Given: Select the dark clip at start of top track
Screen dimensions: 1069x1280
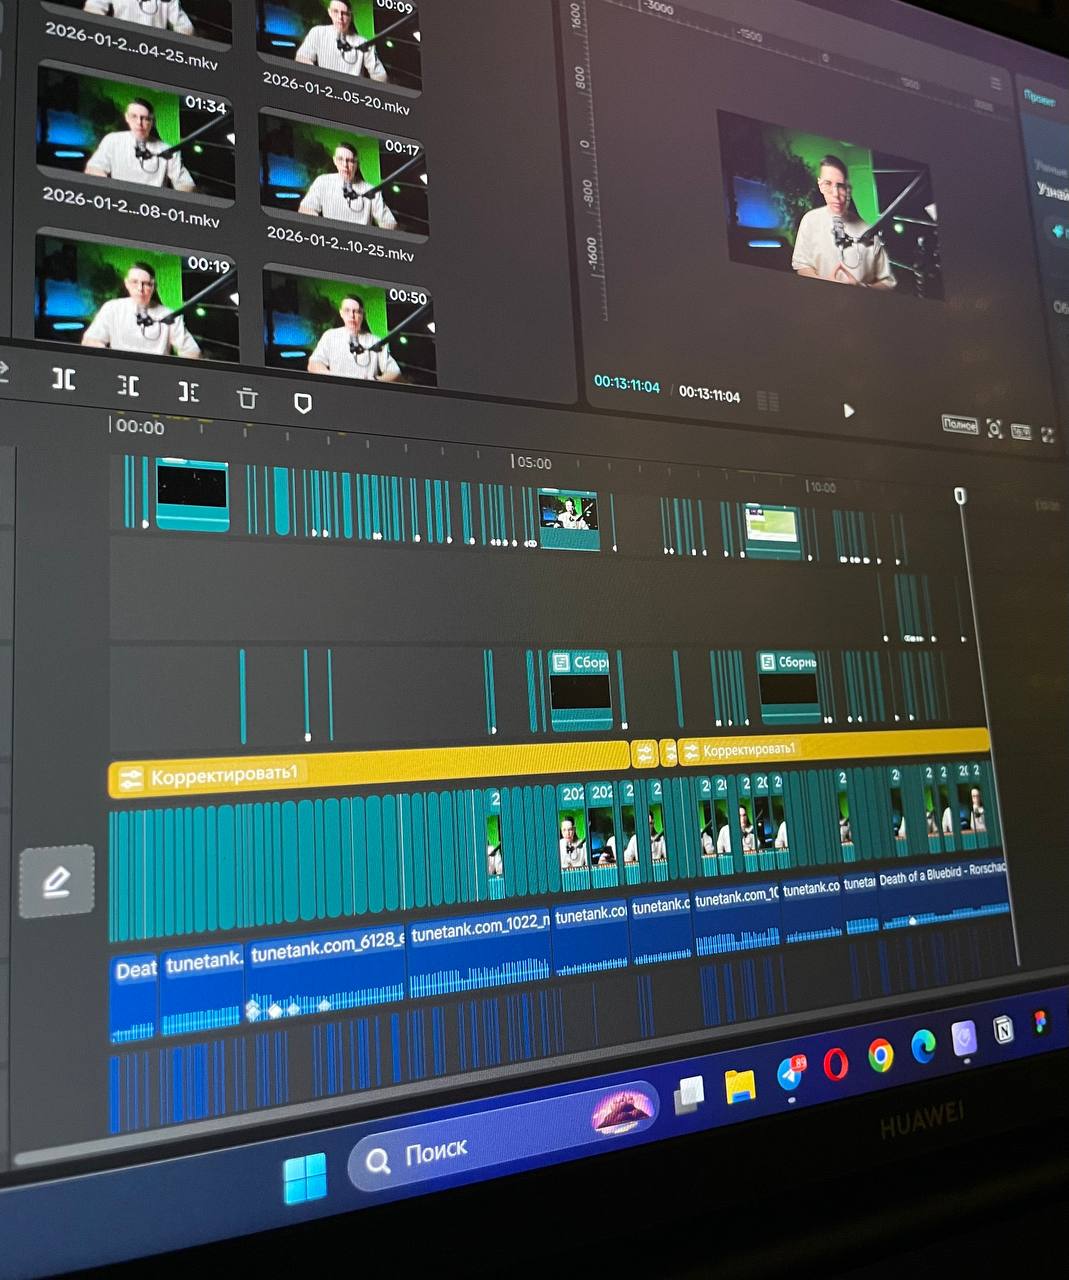Looking at the screenshot, I should [x=192, y=494].
